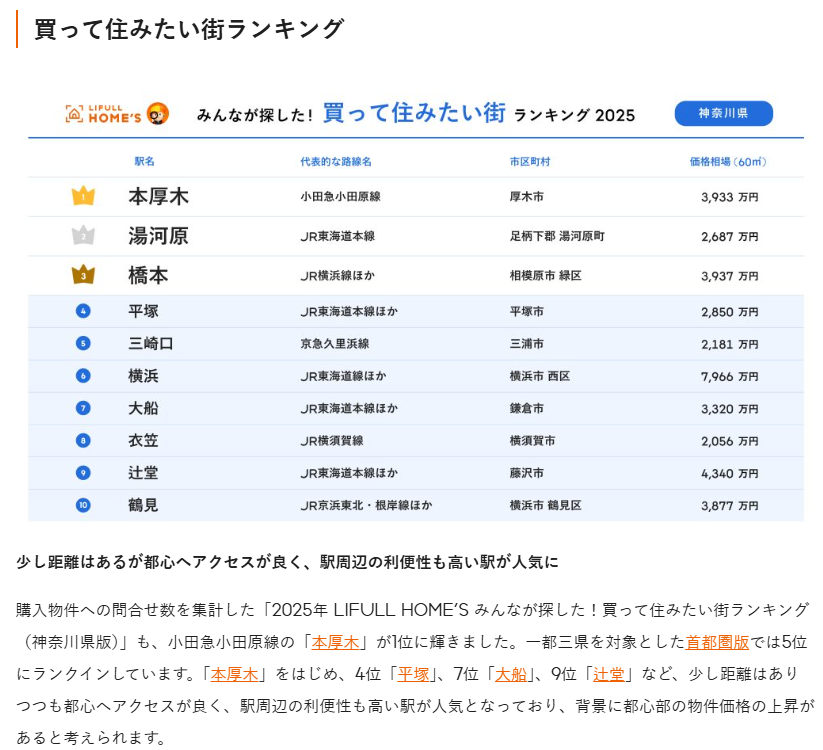Click the price 2,687 万円
This screenshot has height=750, width=823.
coord(730,237)
